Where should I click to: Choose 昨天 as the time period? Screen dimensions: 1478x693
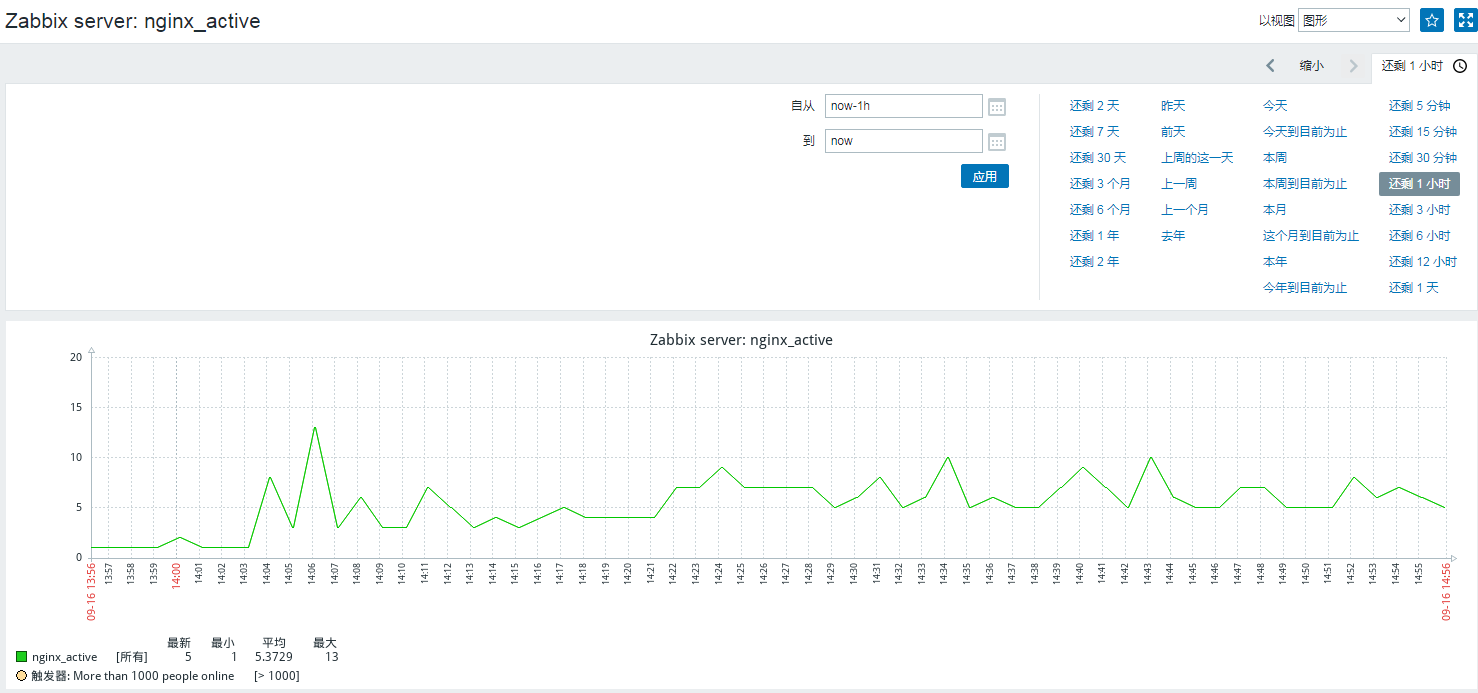click(x=1173, y=106)
